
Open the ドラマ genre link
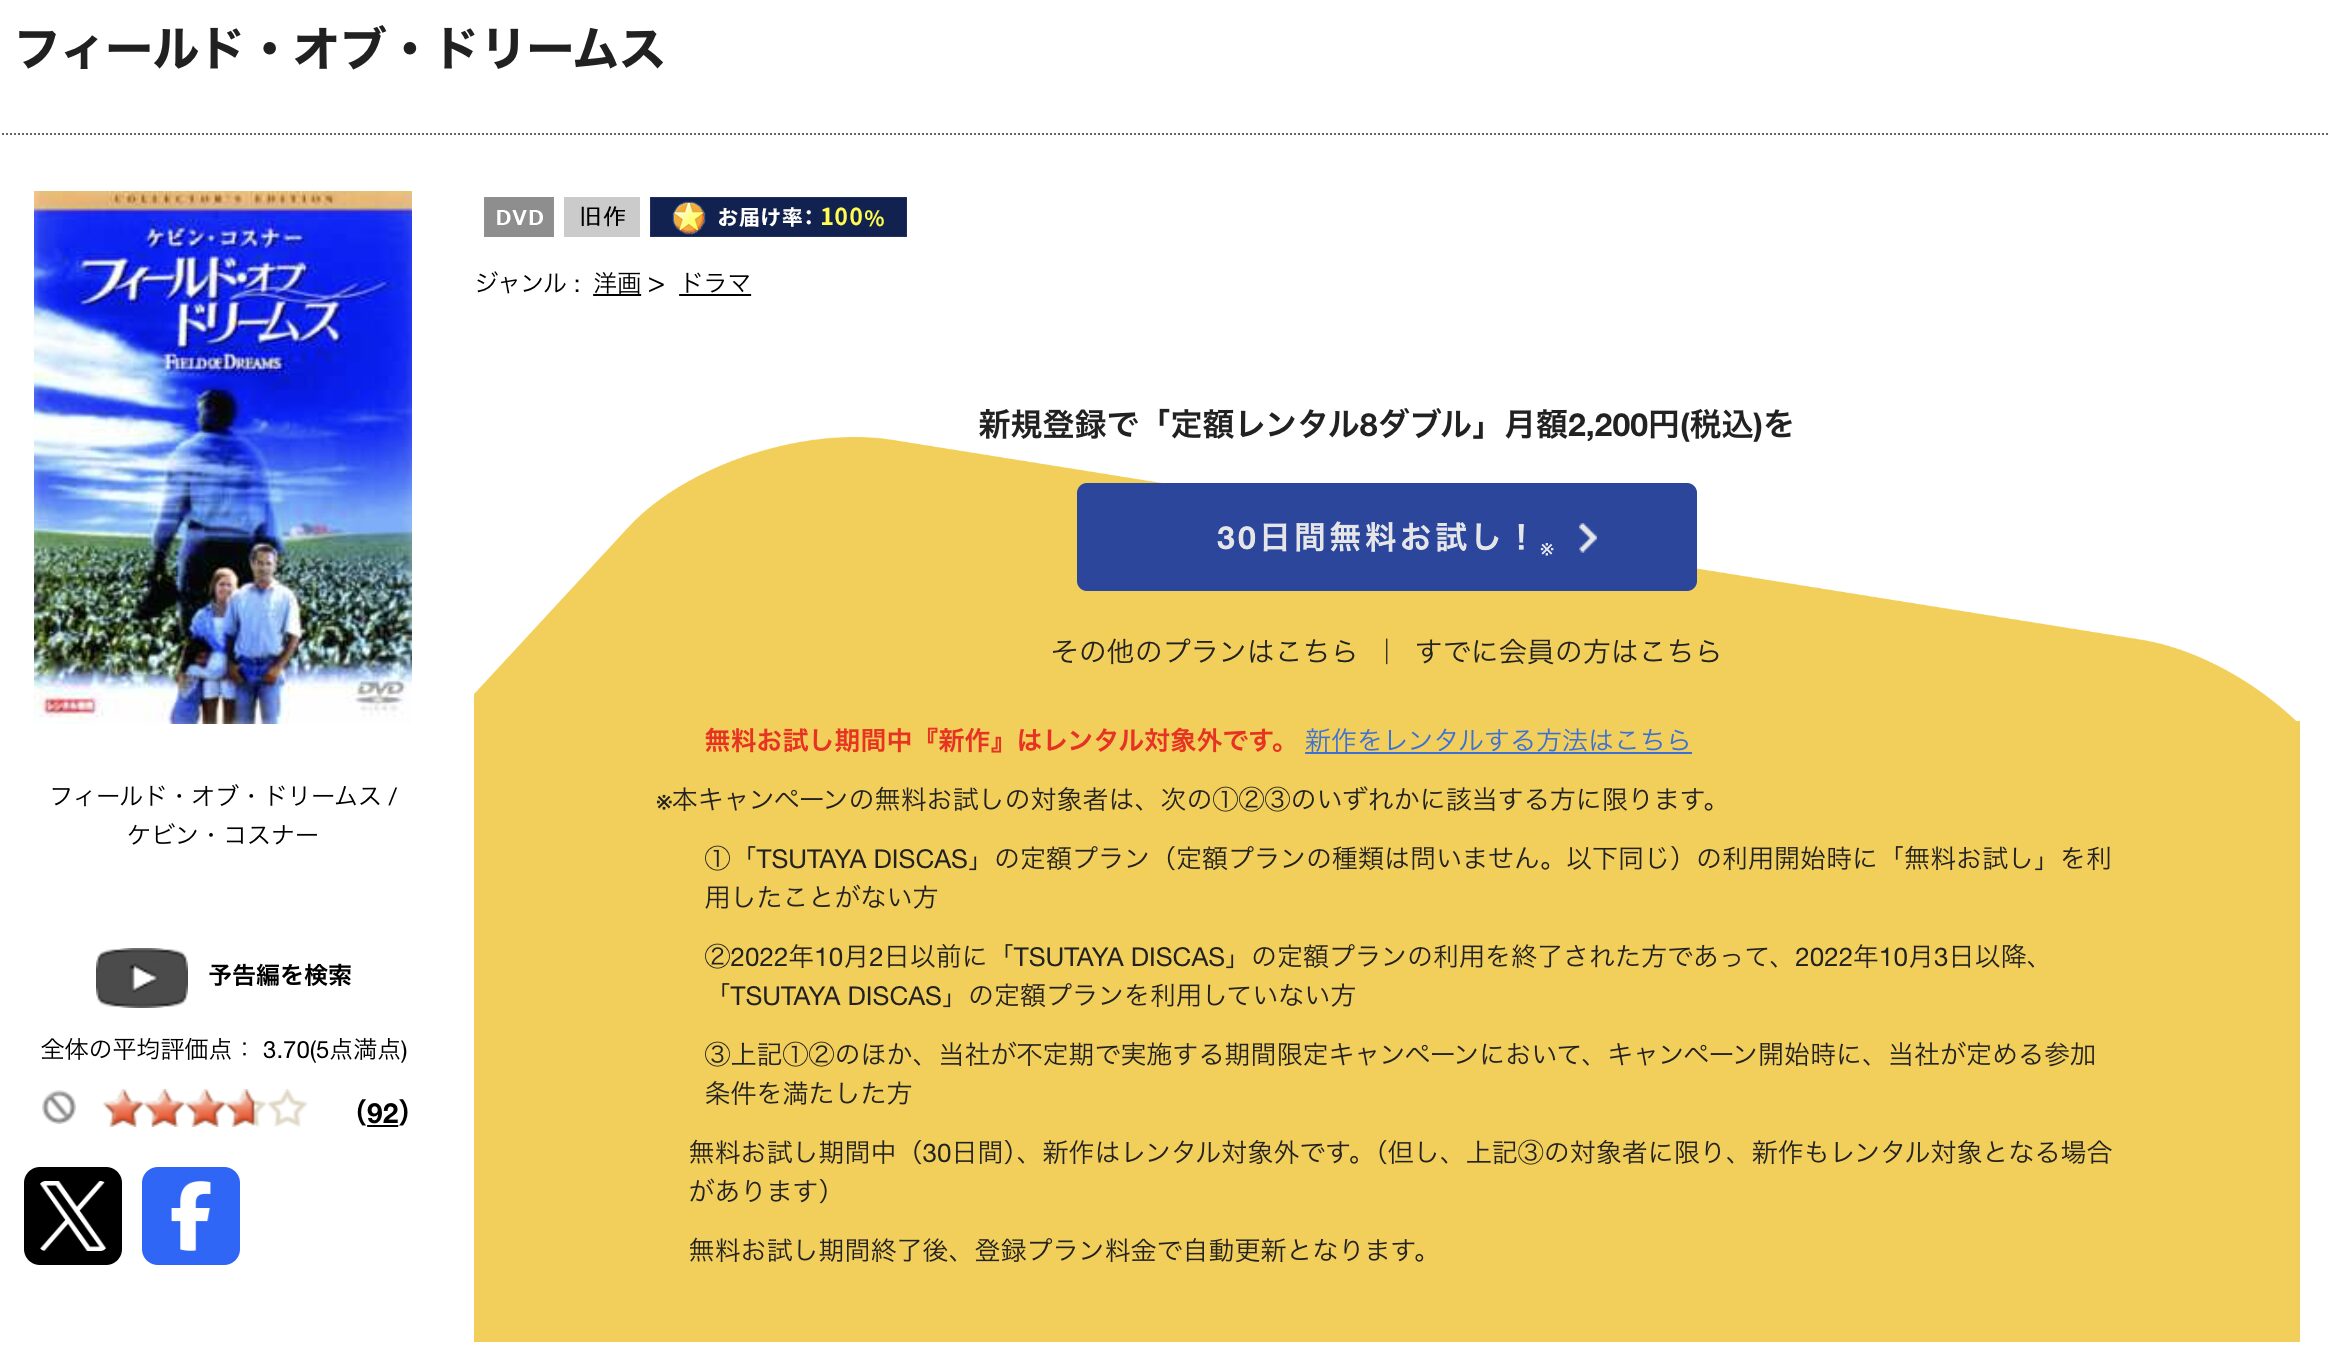click(714, 283)
